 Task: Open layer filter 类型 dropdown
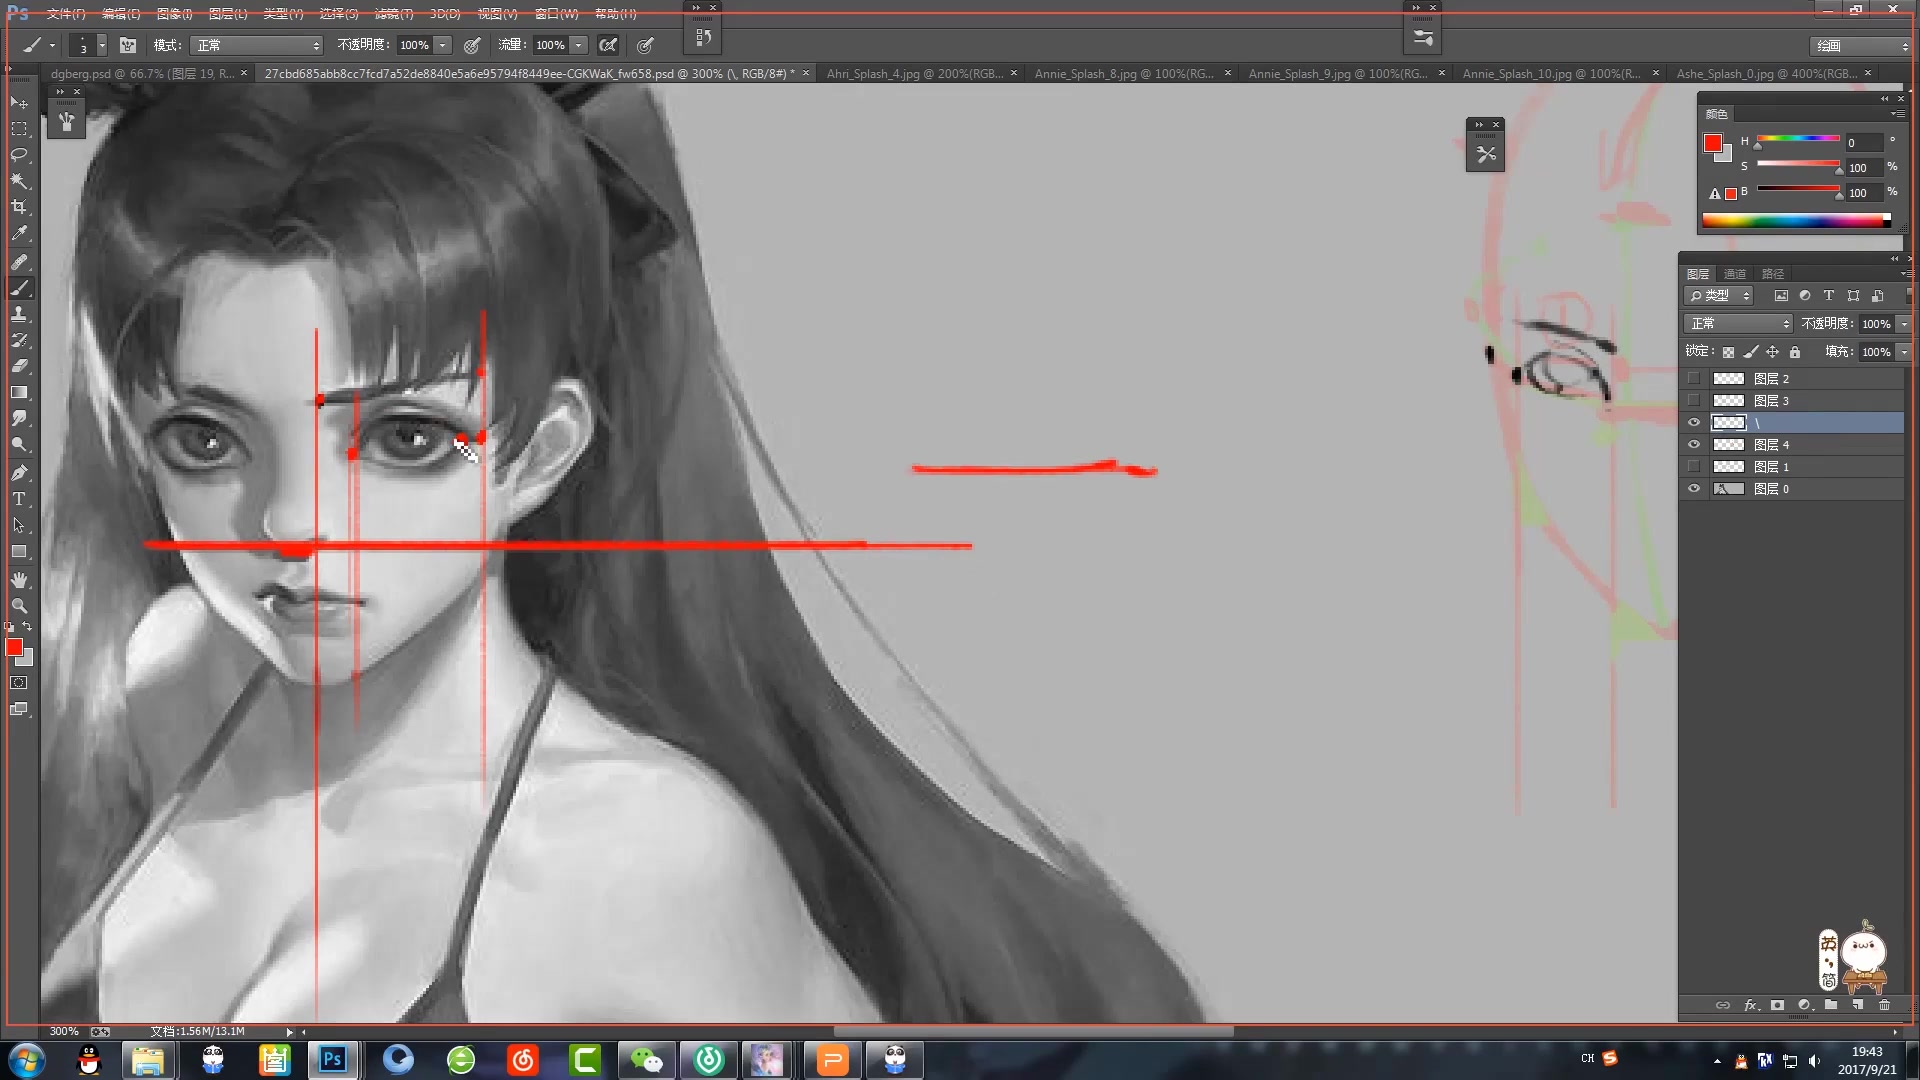(1719, 296)
